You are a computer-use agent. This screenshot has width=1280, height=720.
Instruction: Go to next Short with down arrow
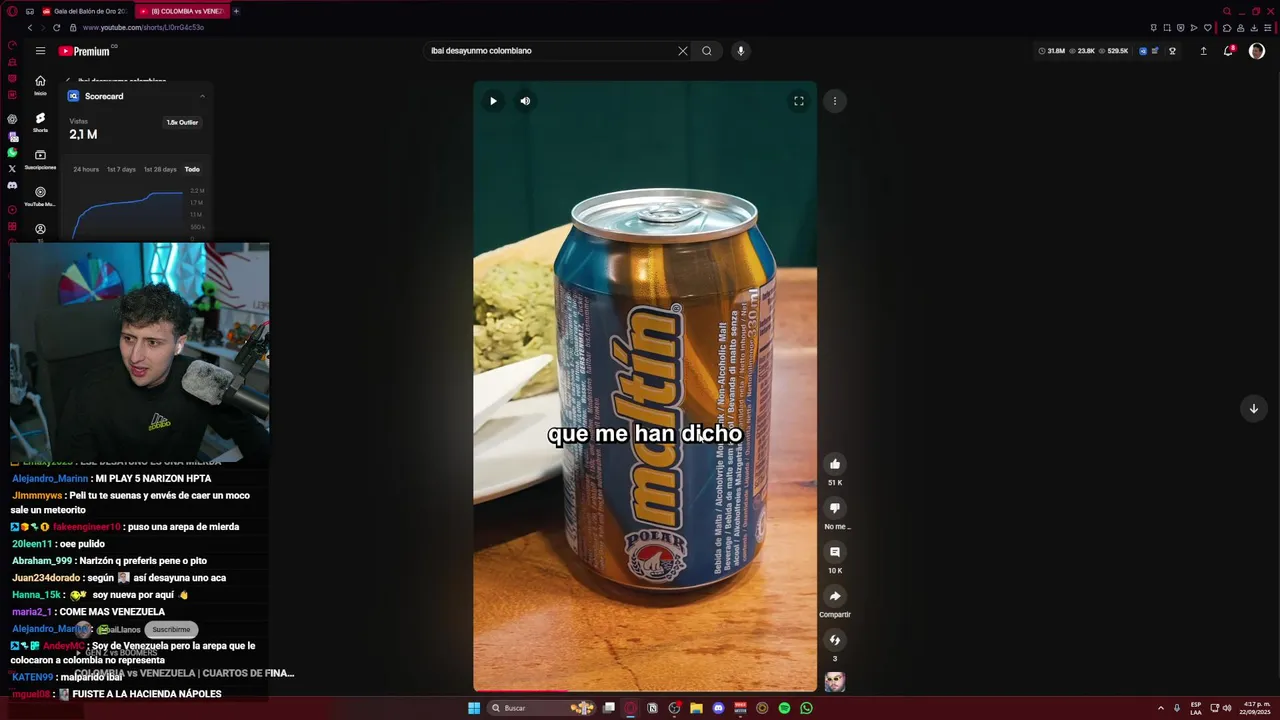point(1253,408)
